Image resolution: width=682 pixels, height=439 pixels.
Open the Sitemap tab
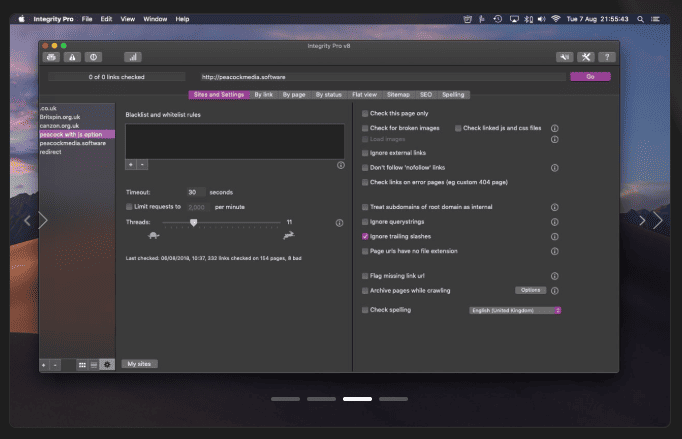398,95
